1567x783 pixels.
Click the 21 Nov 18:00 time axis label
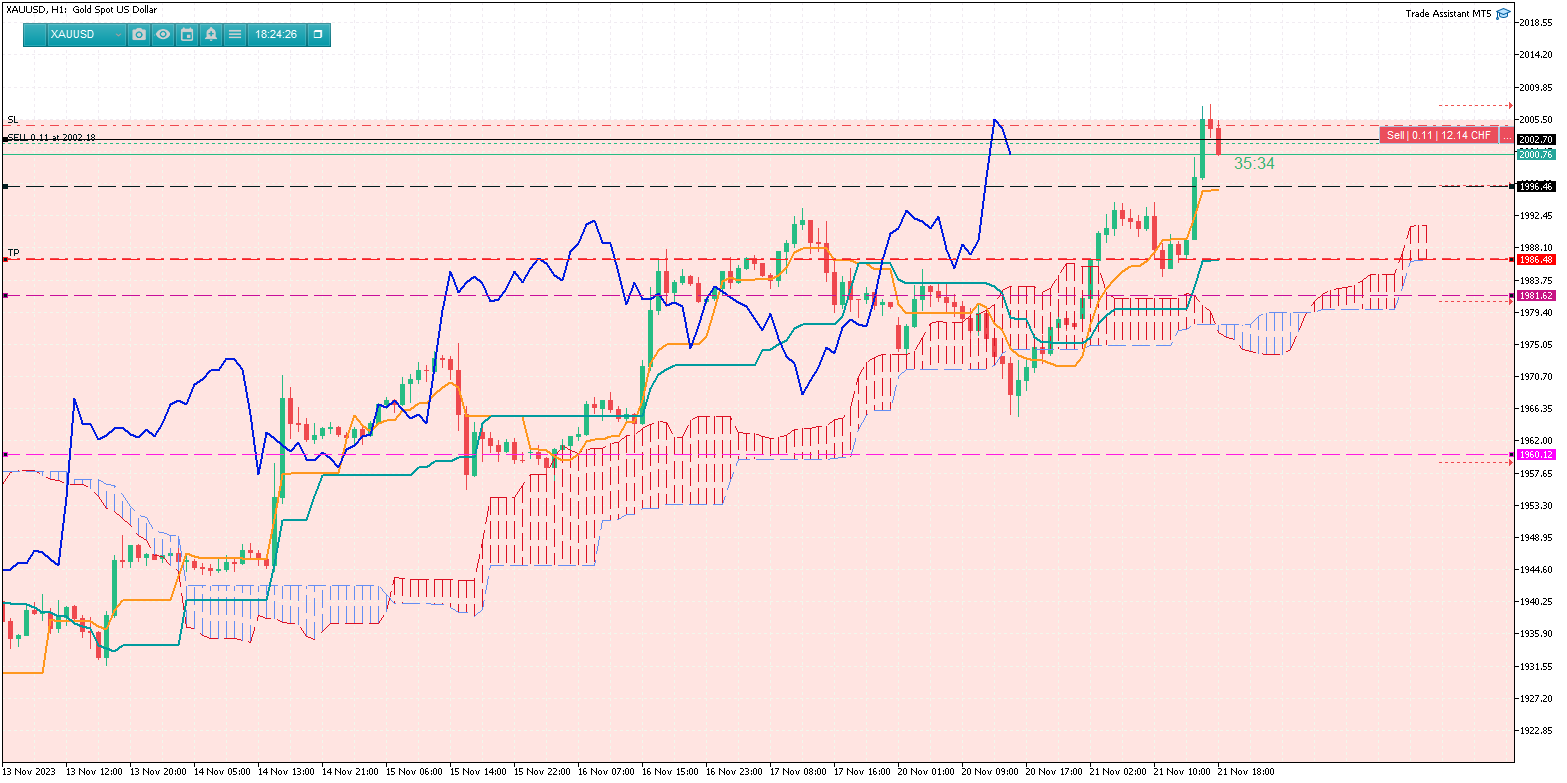[x=1246, y=772]
